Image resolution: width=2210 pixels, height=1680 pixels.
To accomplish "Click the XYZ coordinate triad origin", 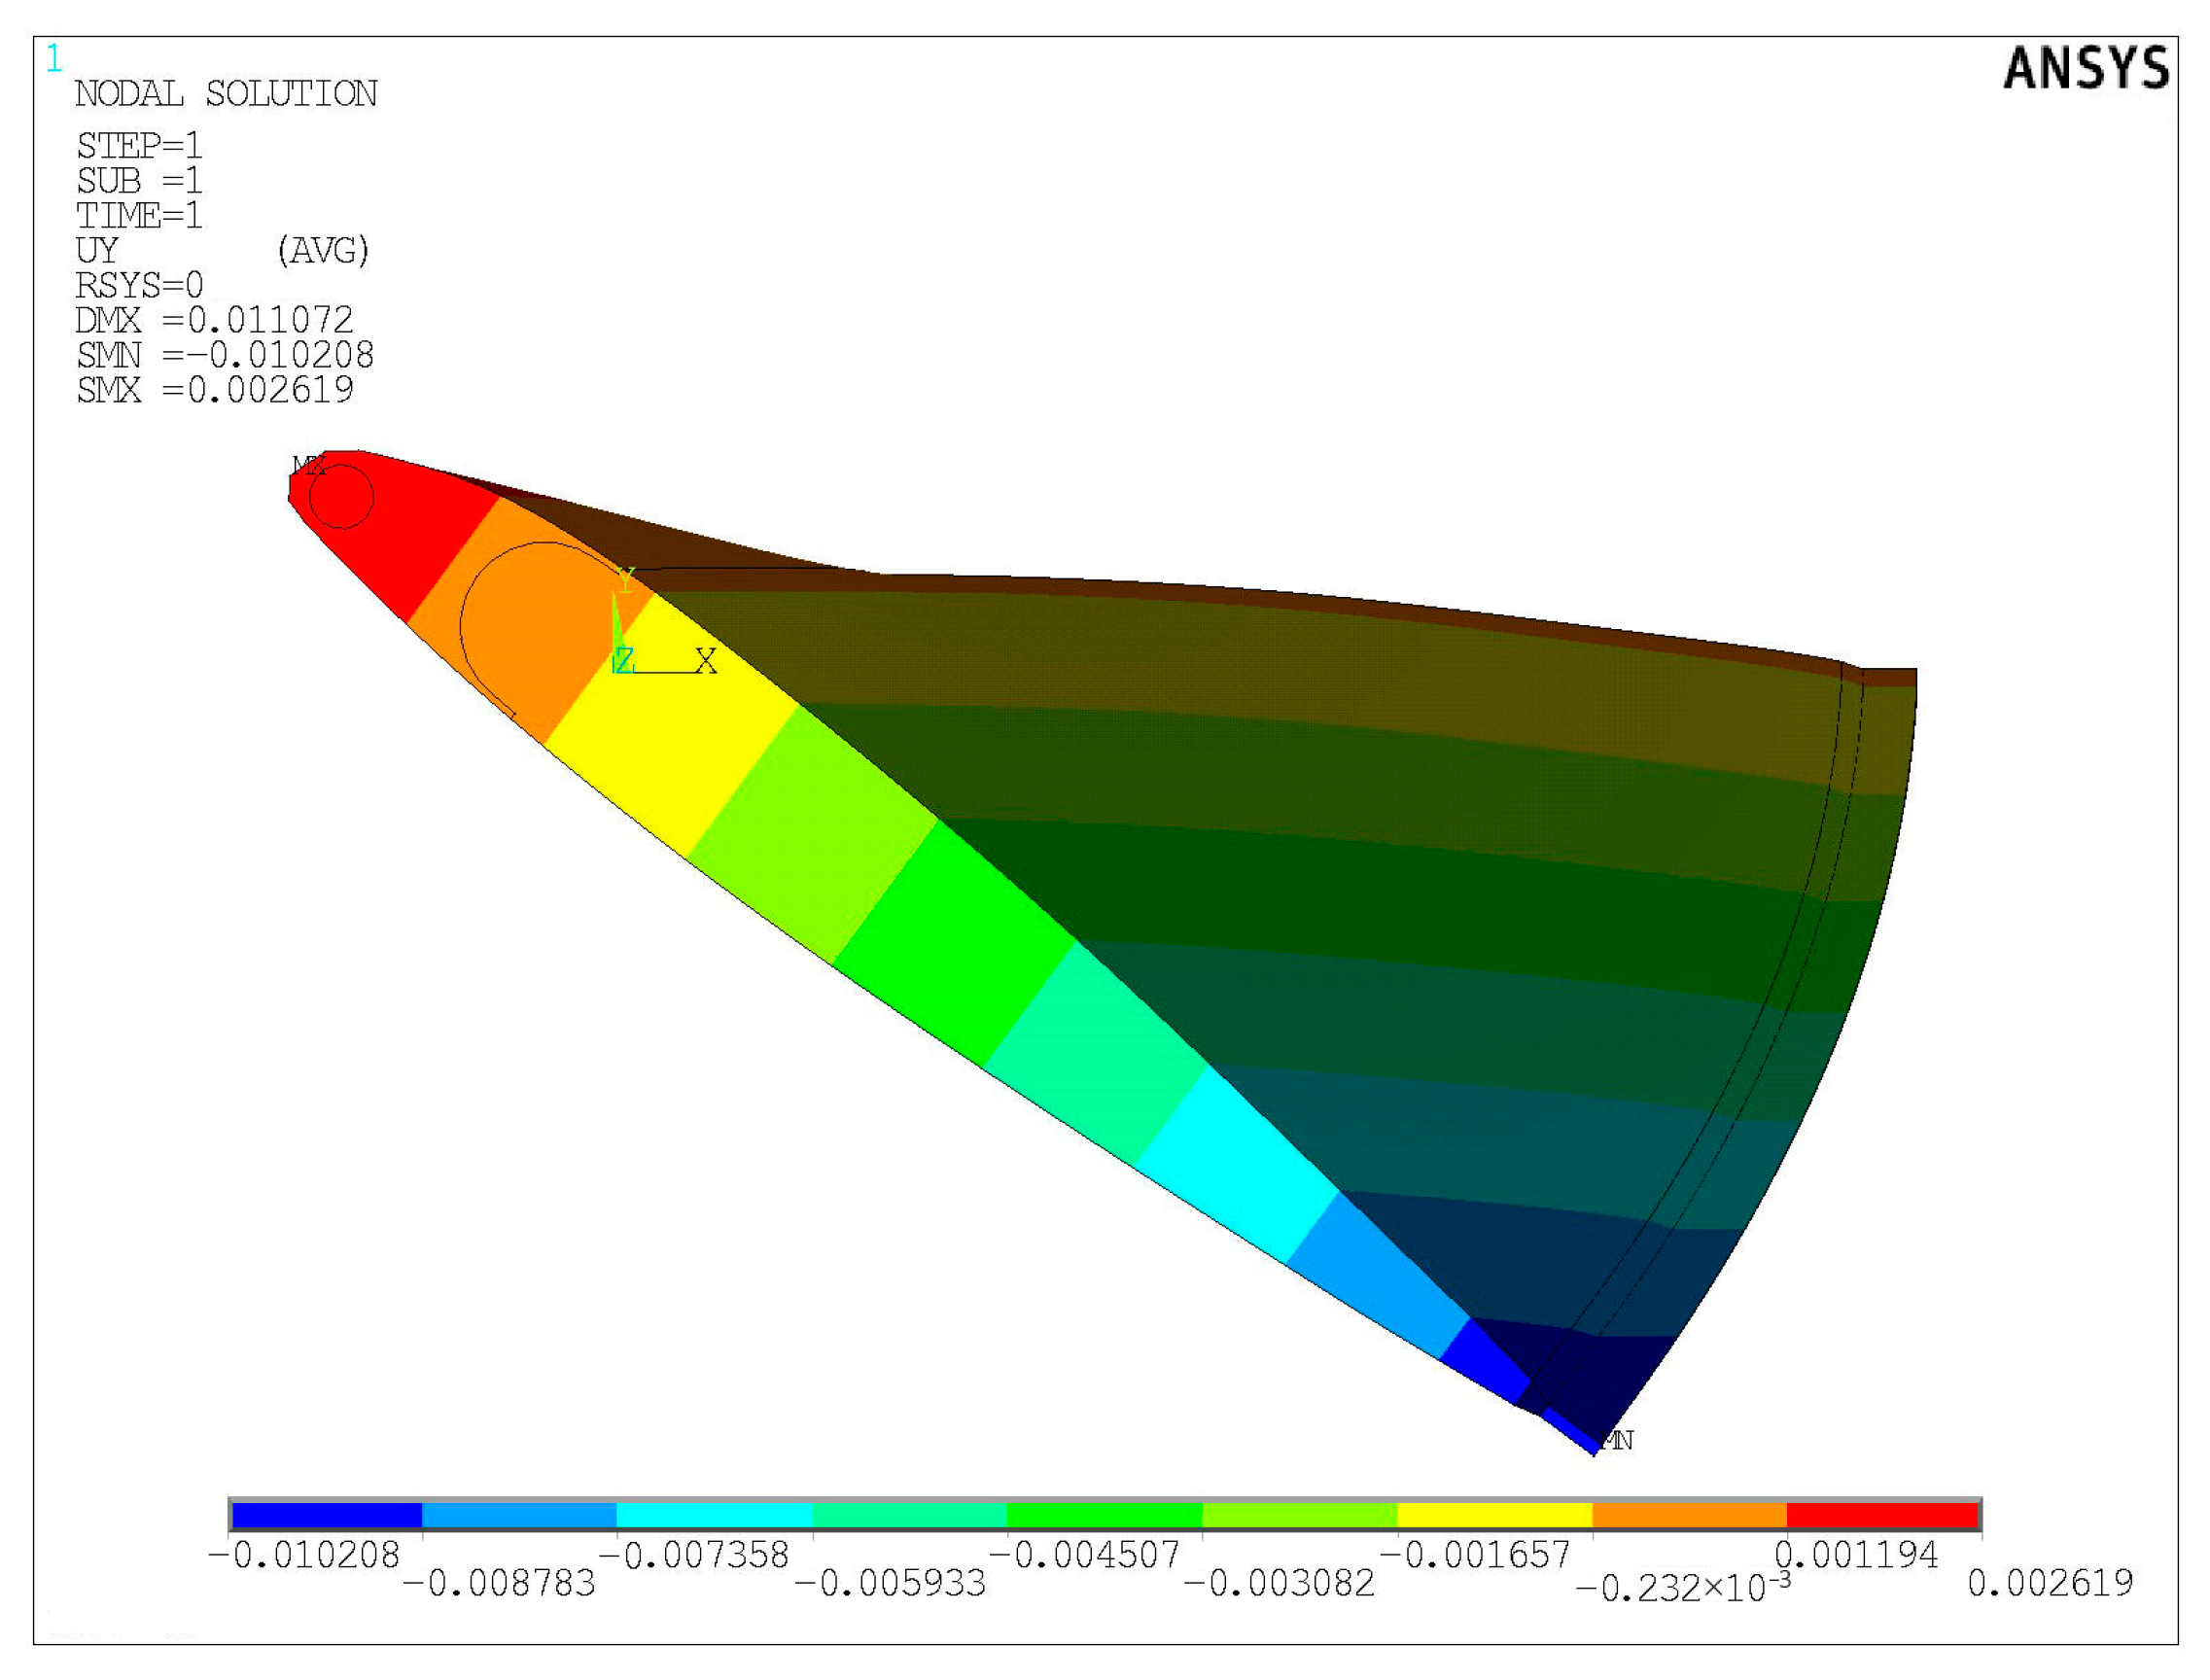I will click(617, 668).
